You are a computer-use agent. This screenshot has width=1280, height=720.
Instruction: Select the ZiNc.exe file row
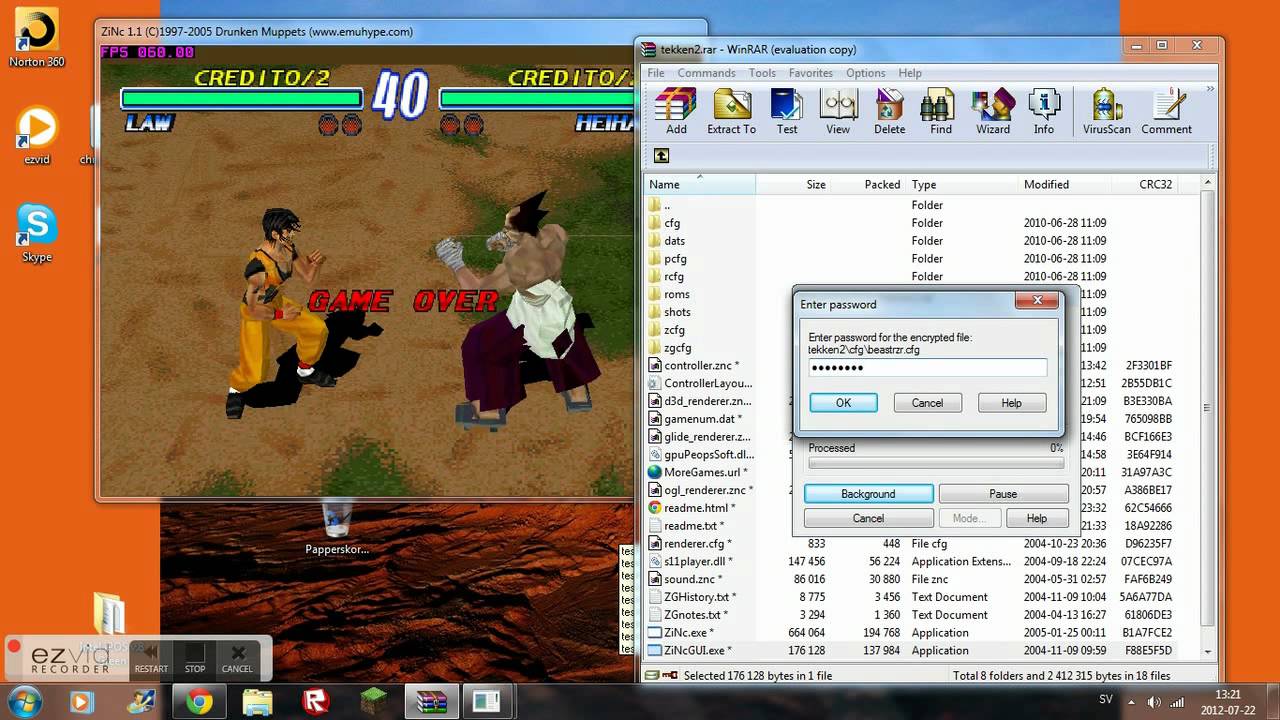coord(921,633)
